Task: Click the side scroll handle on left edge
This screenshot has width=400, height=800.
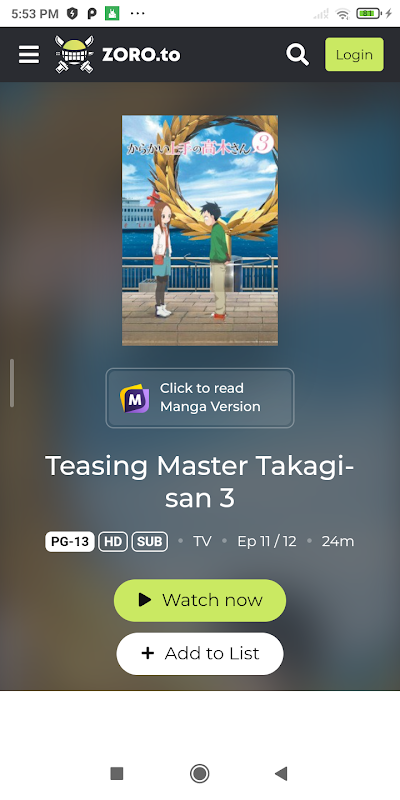Action: pyautogui.click(x=12, y=383)
